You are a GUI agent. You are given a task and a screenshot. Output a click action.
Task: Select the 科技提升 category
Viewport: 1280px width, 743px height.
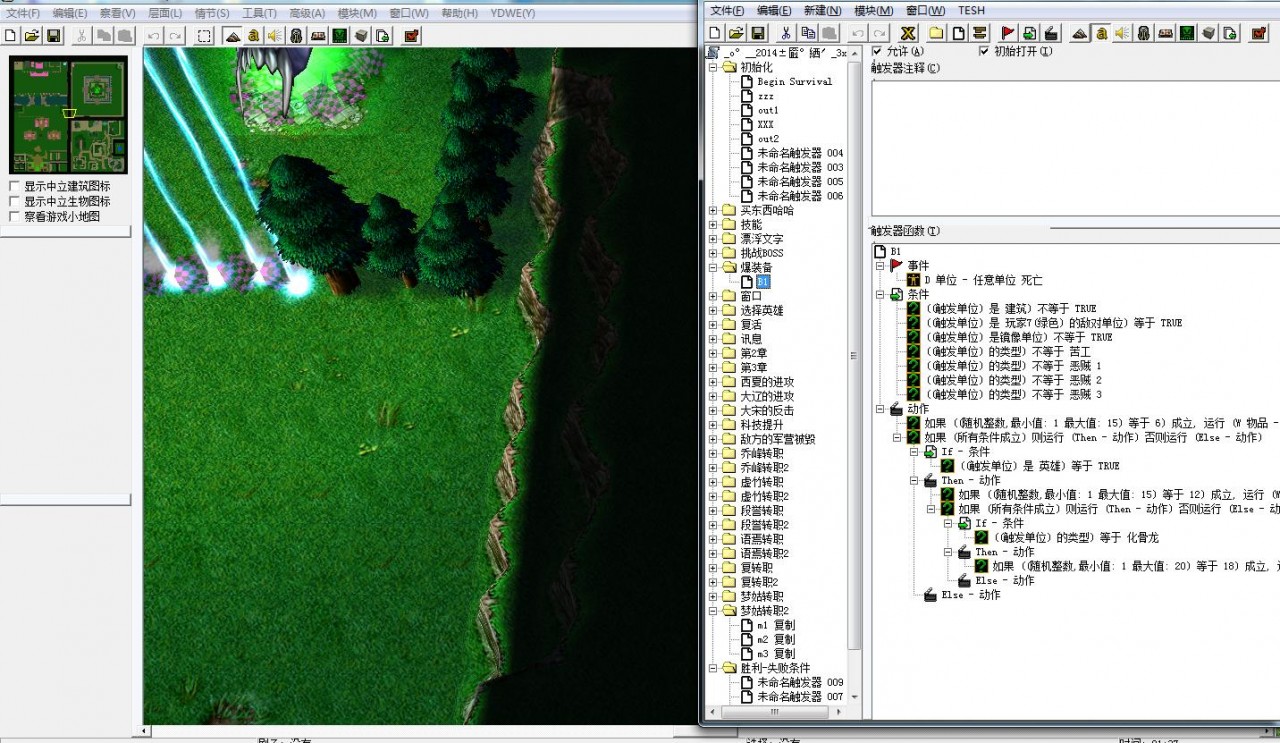761,425
